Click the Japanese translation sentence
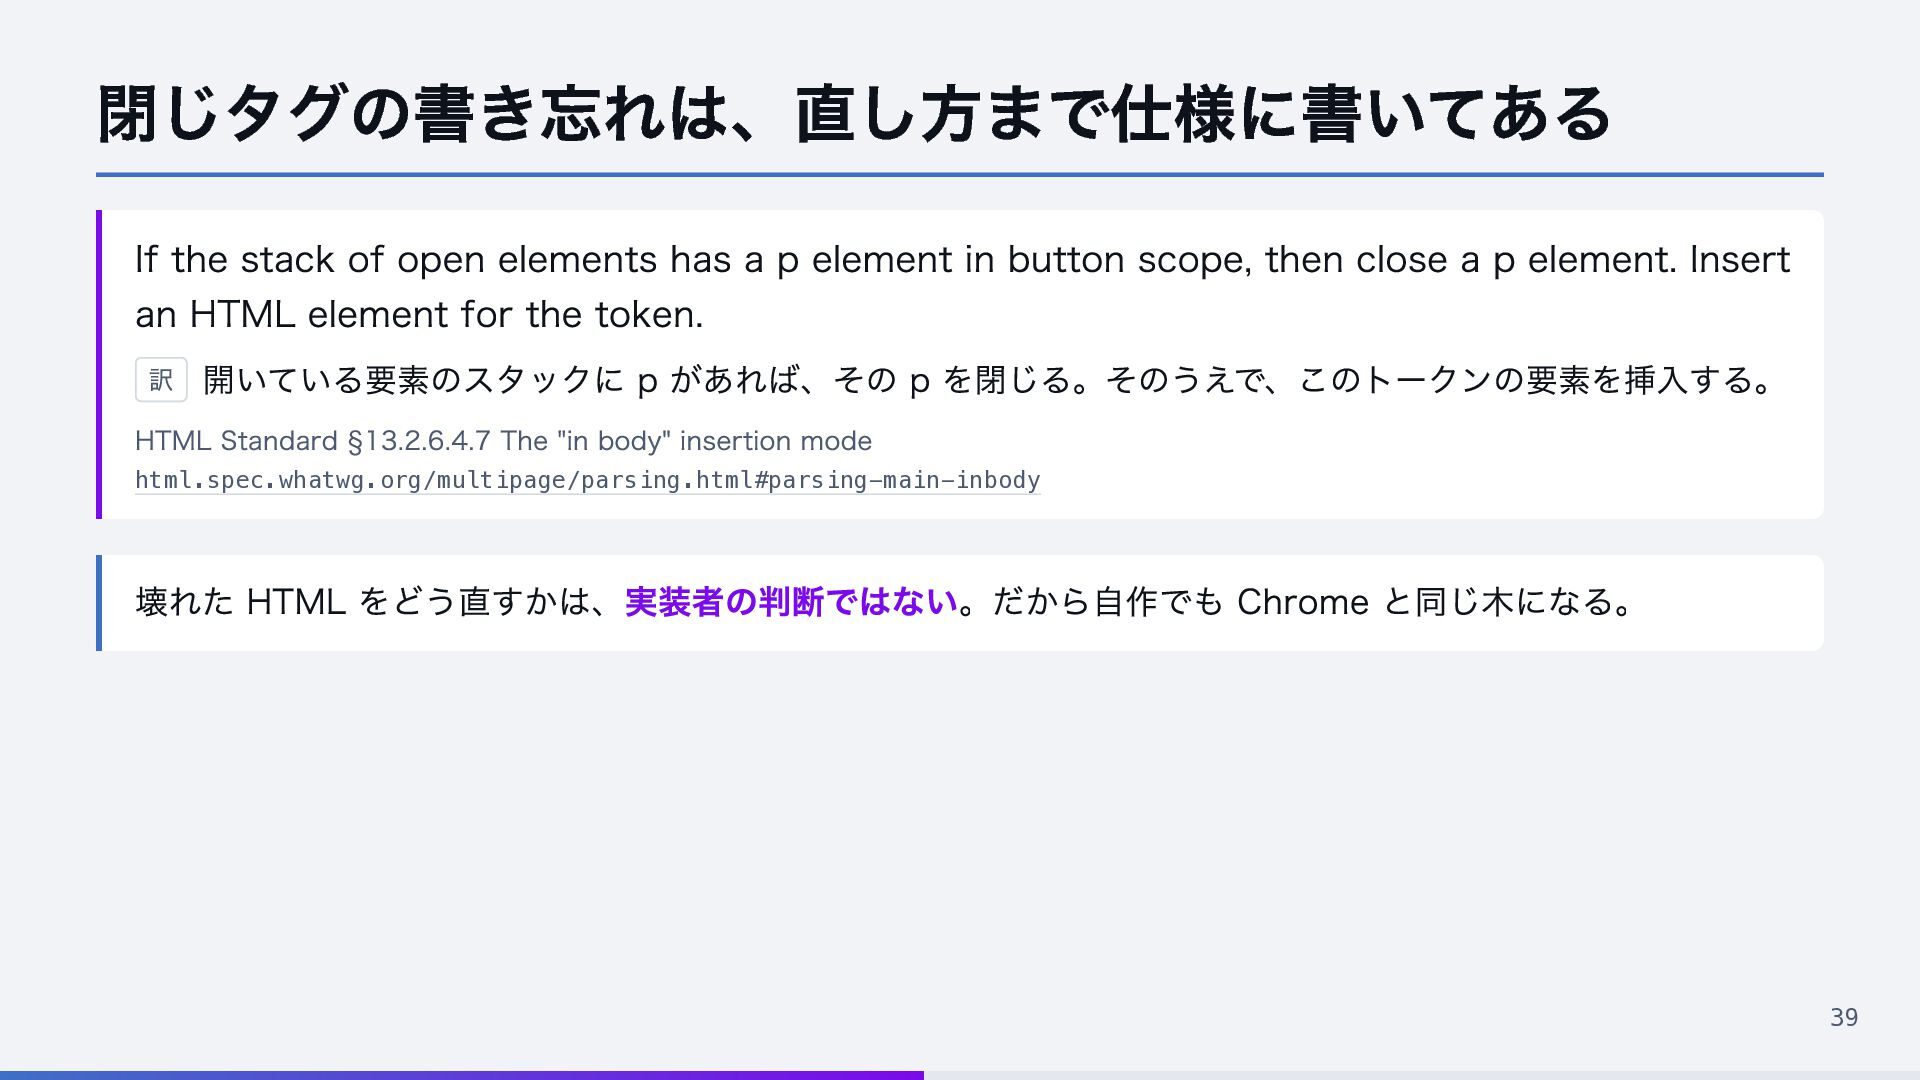1920x1080 pixels. pyautogui.click(x=988, y=380)
